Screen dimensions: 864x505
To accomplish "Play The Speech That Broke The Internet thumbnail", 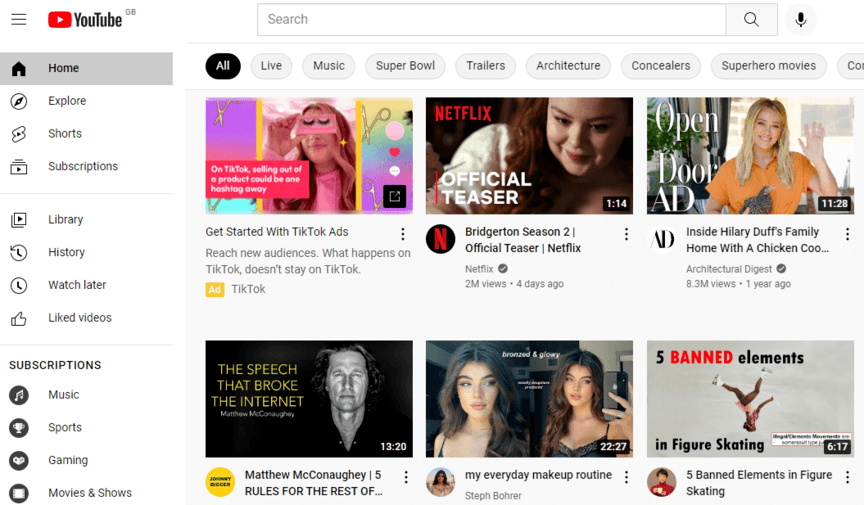I will (x=309, y=399).
